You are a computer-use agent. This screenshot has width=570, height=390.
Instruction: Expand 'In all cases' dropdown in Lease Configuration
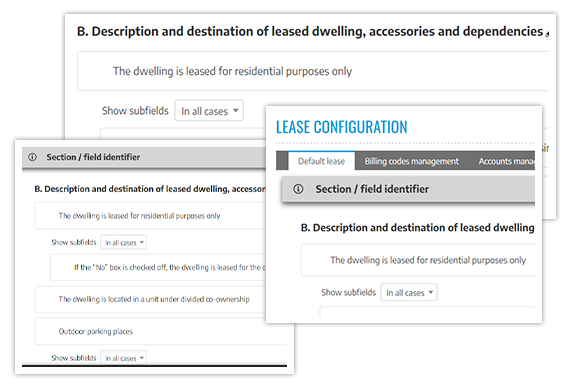tap(409, 292)
